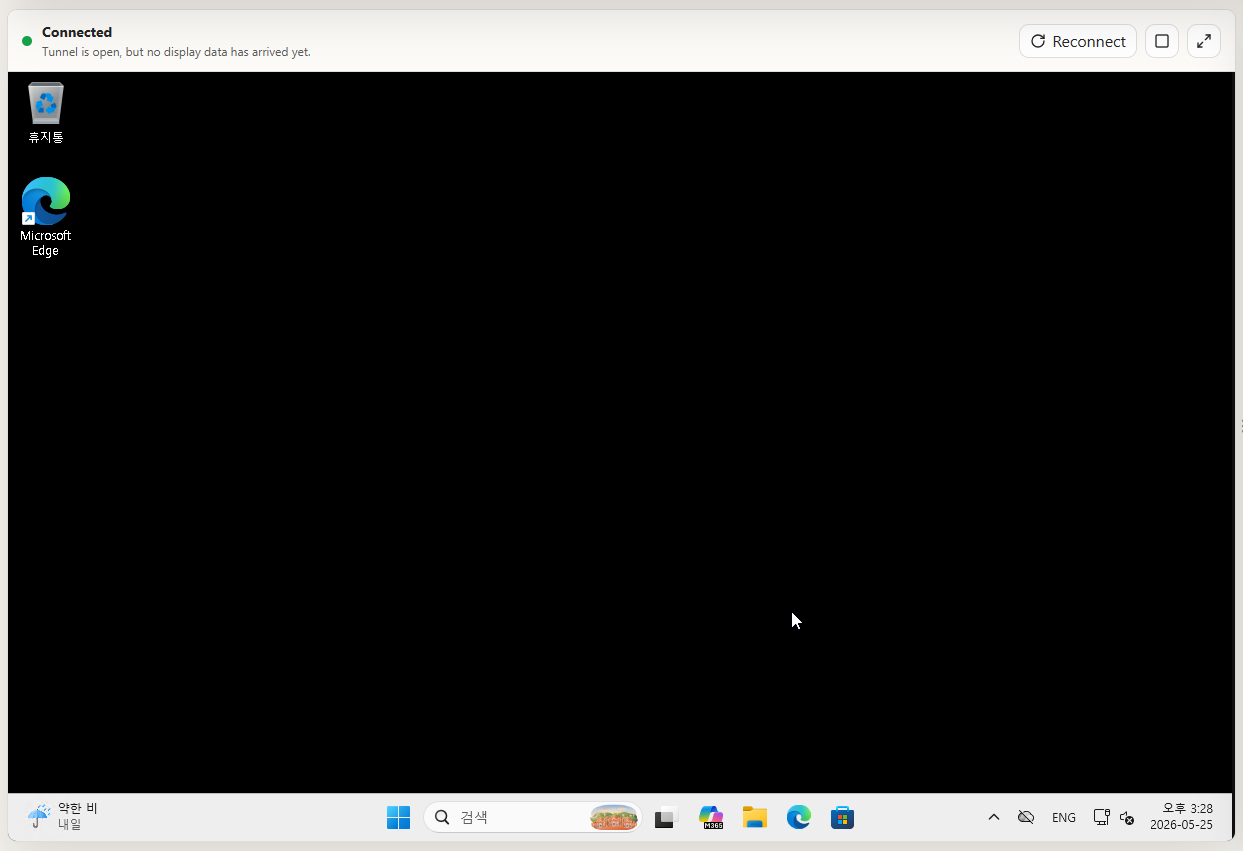Open File Explorer from the taskbar
Viewport: 1243px width, 851px height.
point(755,817)
